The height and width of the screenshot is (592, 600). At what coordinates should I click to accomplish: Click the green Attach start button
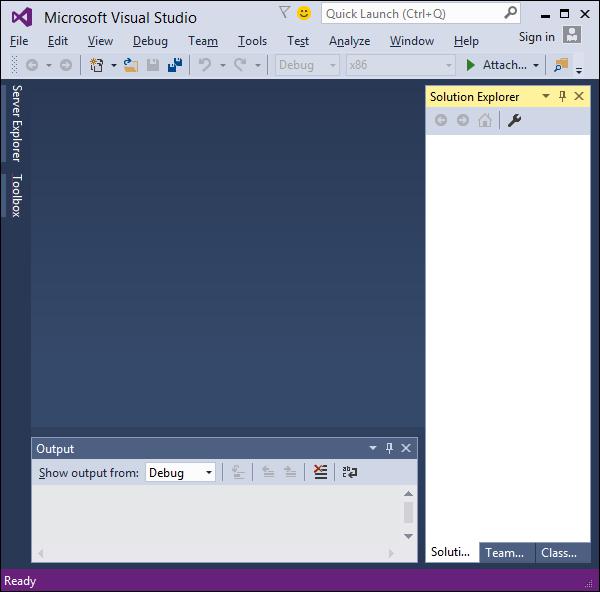point(471,65)
